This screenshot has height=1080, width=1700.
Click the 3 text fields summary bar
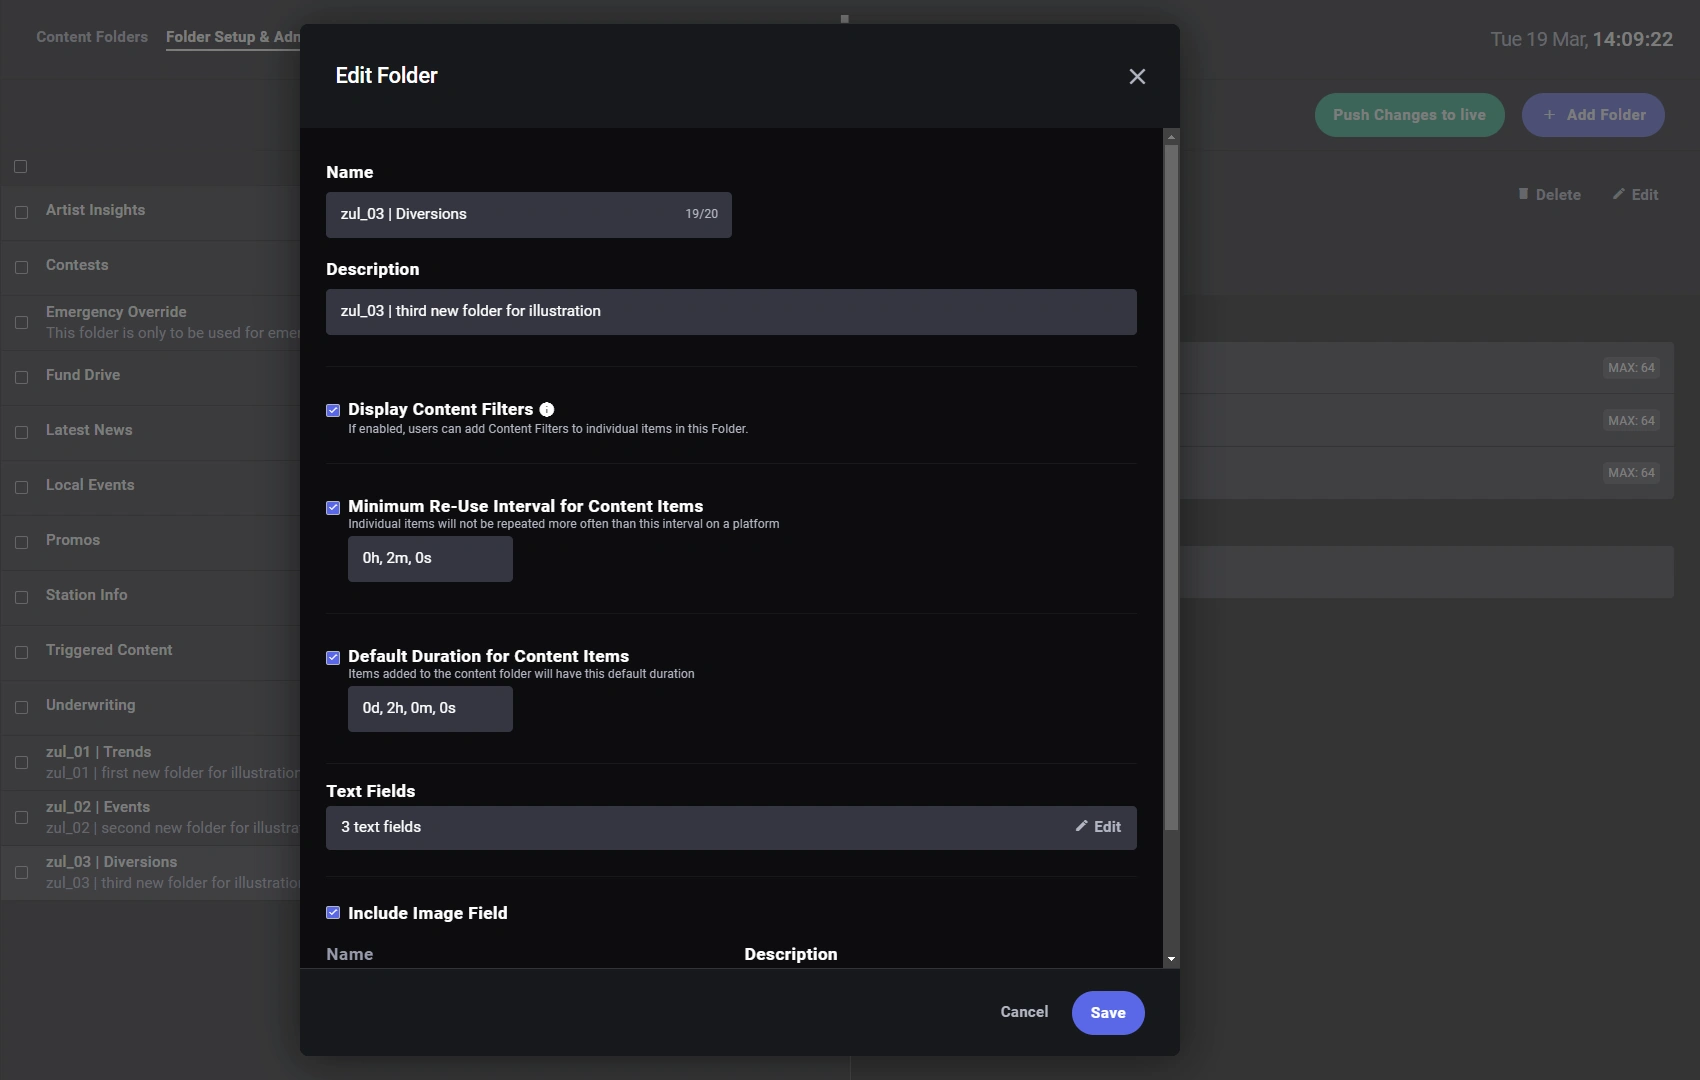[731, 828]
